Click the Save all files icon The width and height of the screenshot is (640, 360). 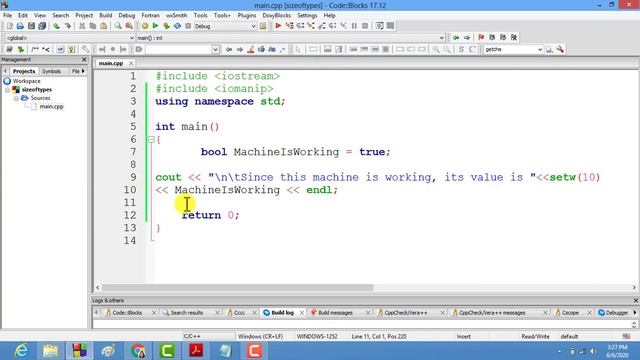click(42, 26)
